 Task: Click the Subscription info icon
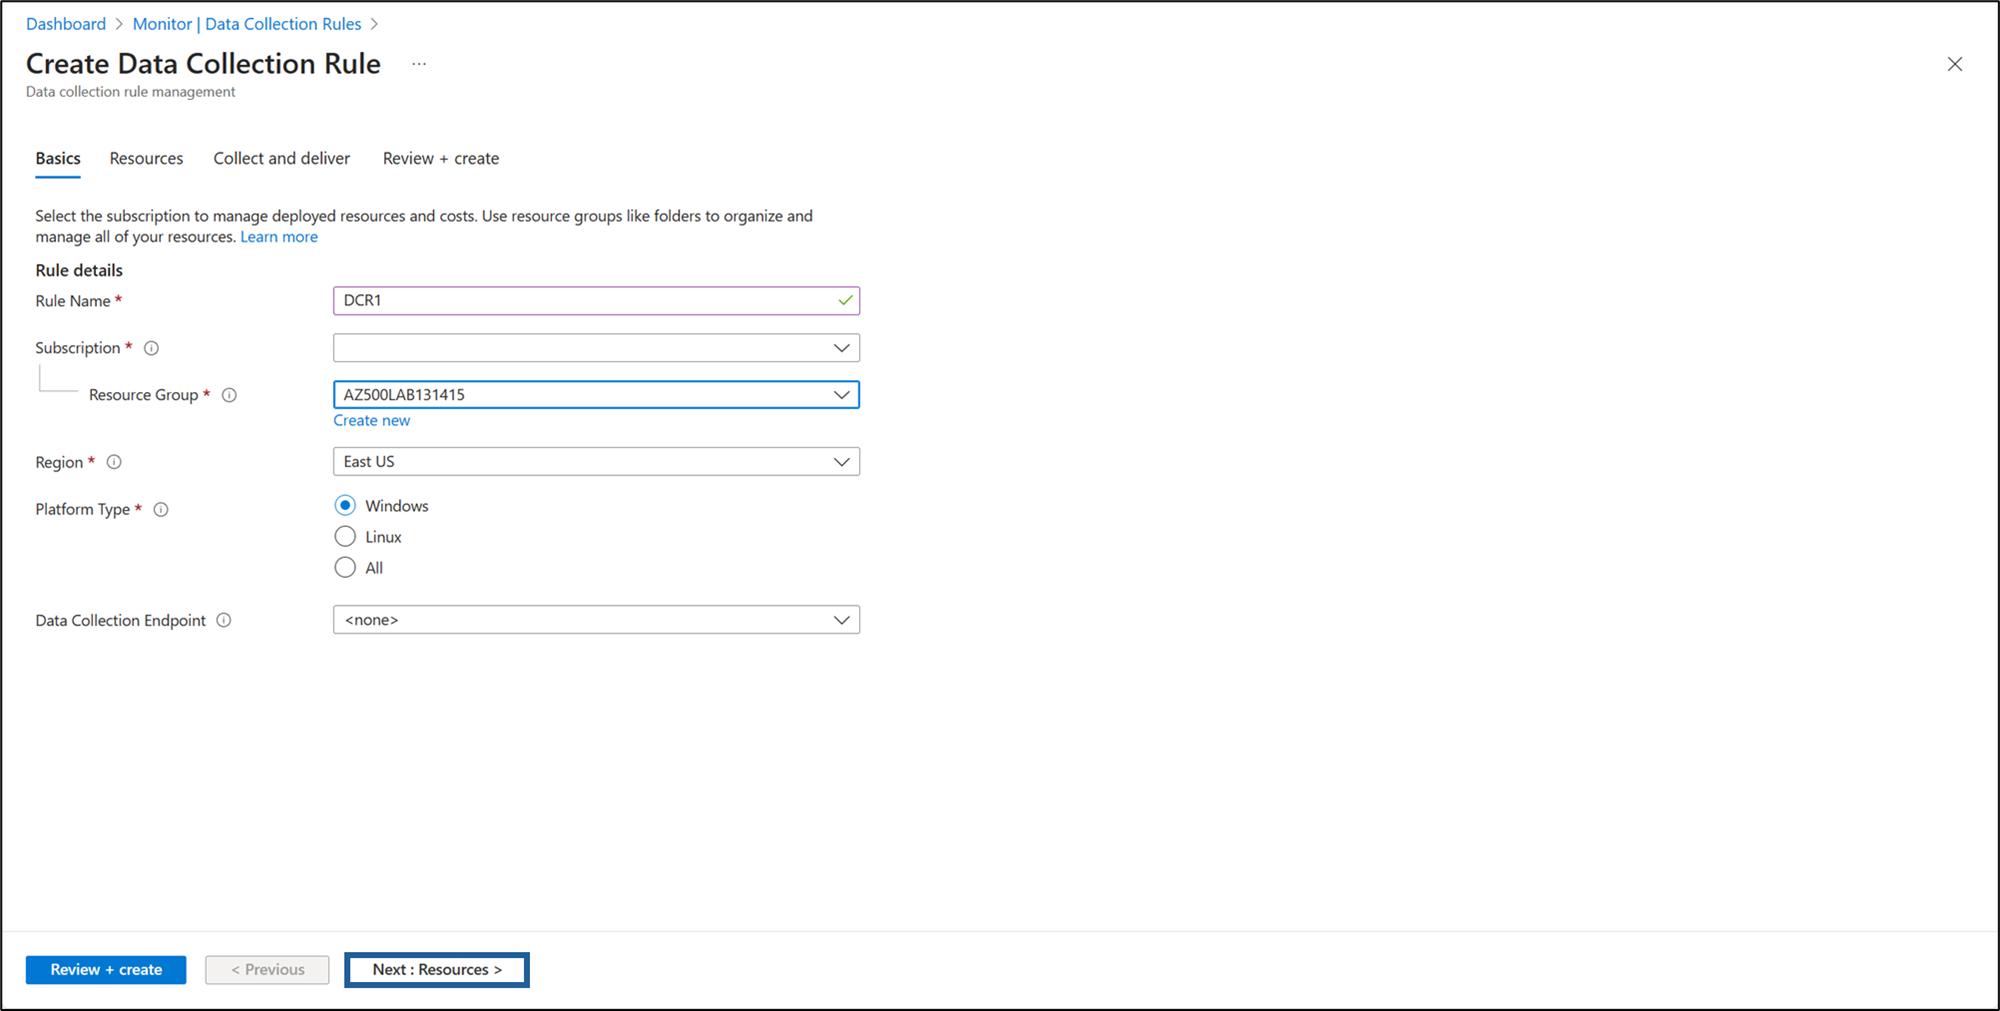tap(151, 348)
